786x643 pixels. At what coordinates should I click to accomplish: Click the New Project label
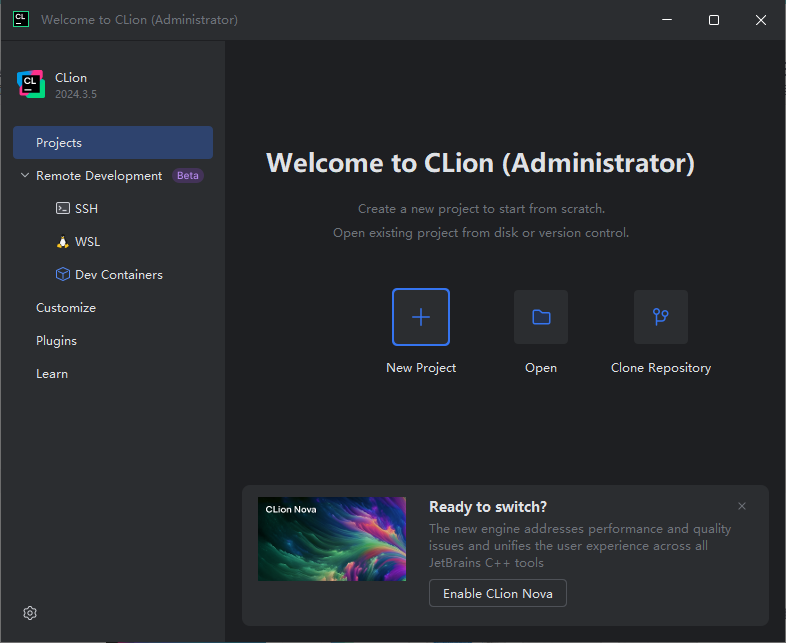tap(421, 368)
